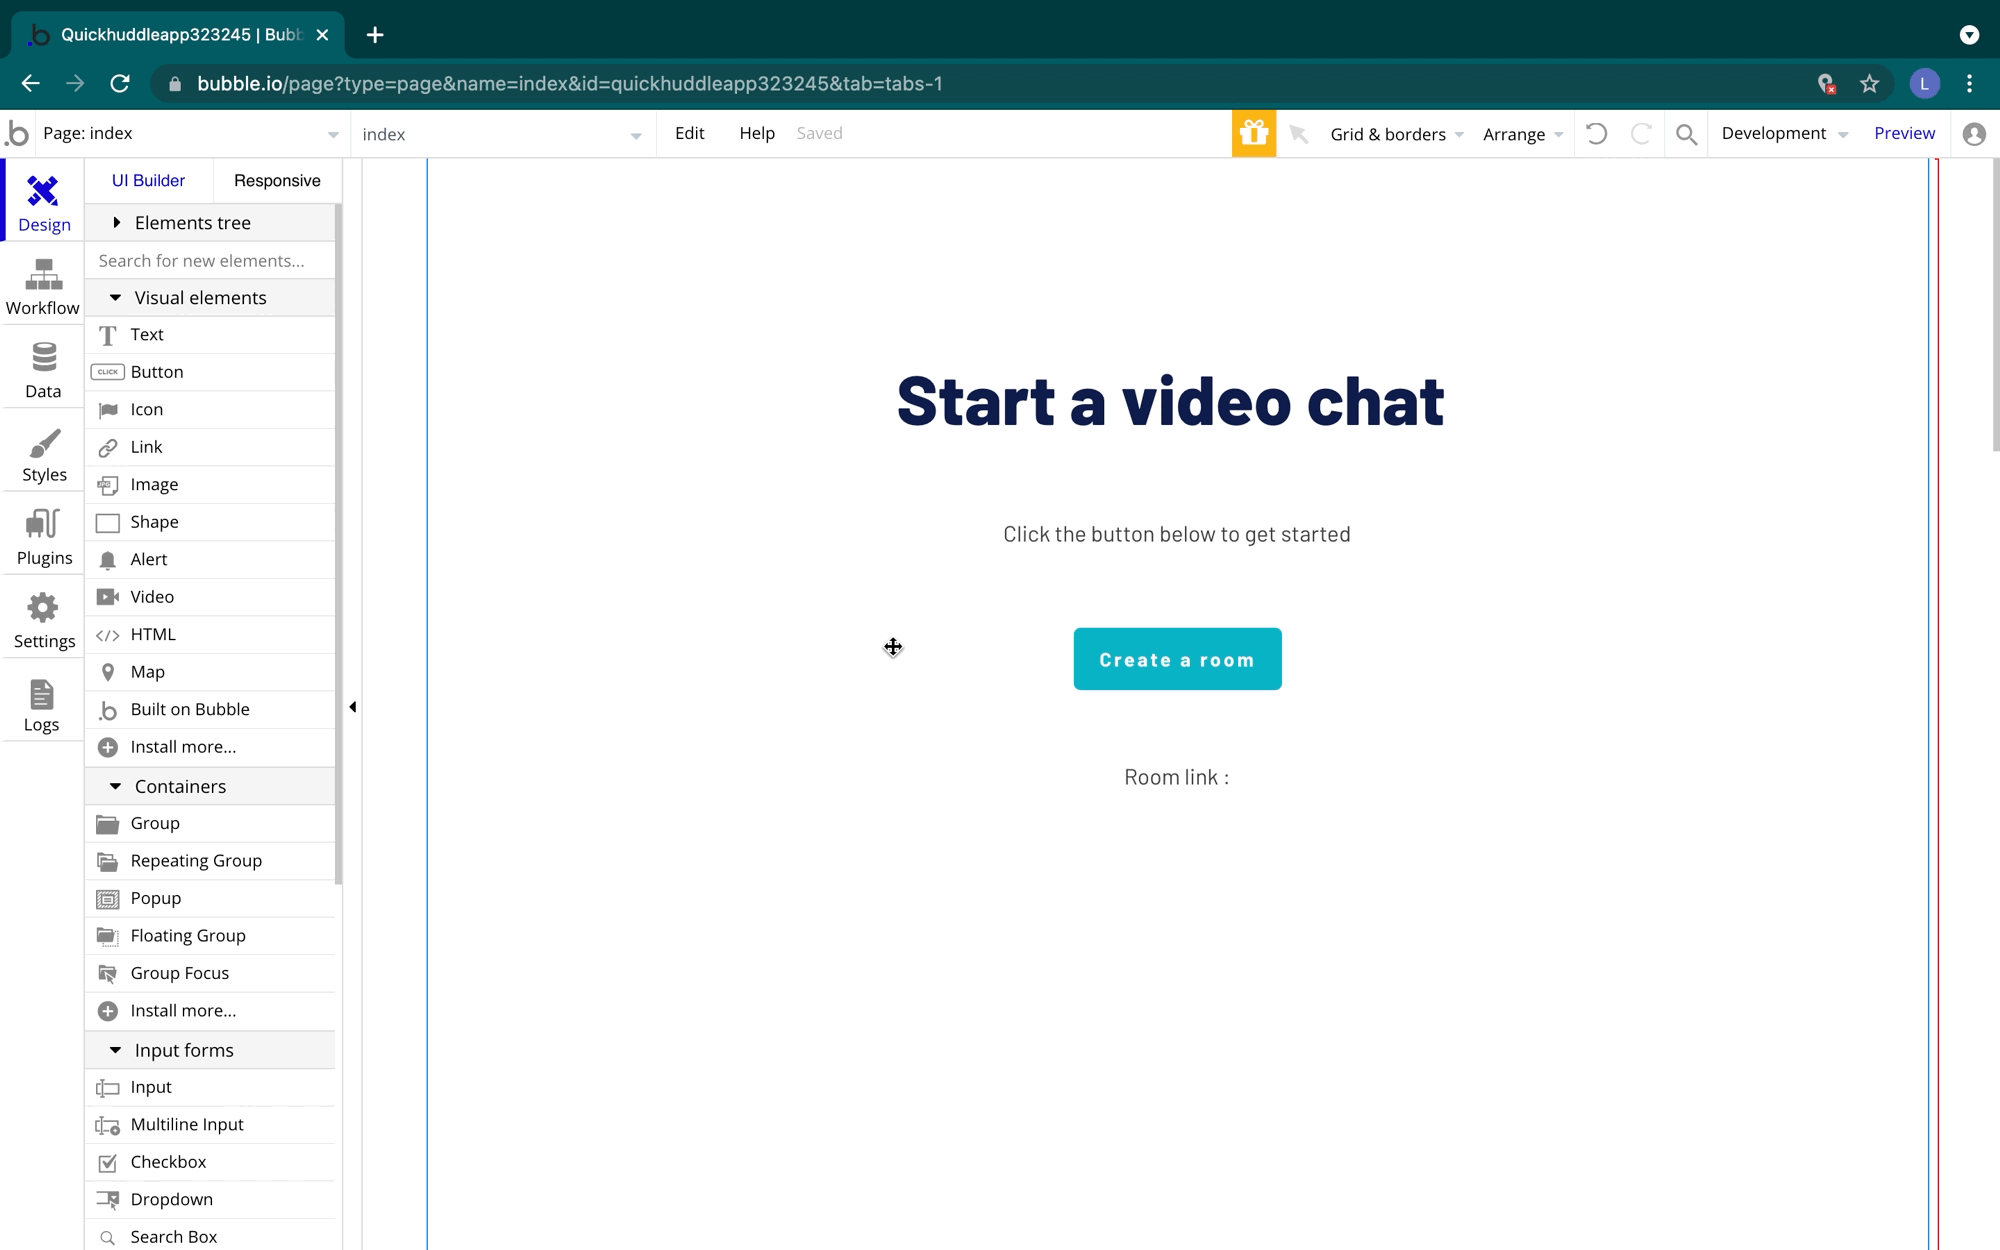2000x1250 pixels.
Task: Select the Quickhuddleapp browser tab
Action: (x=180, y=35)
